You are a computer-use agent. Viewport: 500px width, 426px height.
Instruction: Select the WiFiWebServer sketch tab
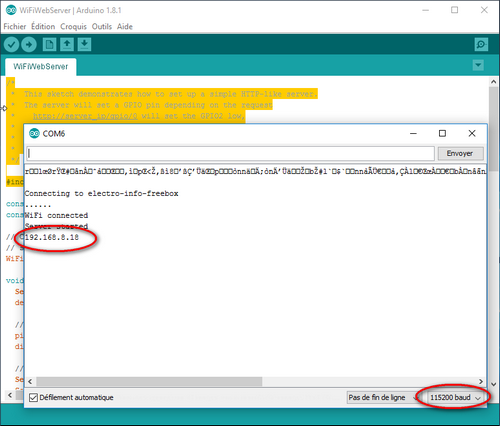(41, 66)
